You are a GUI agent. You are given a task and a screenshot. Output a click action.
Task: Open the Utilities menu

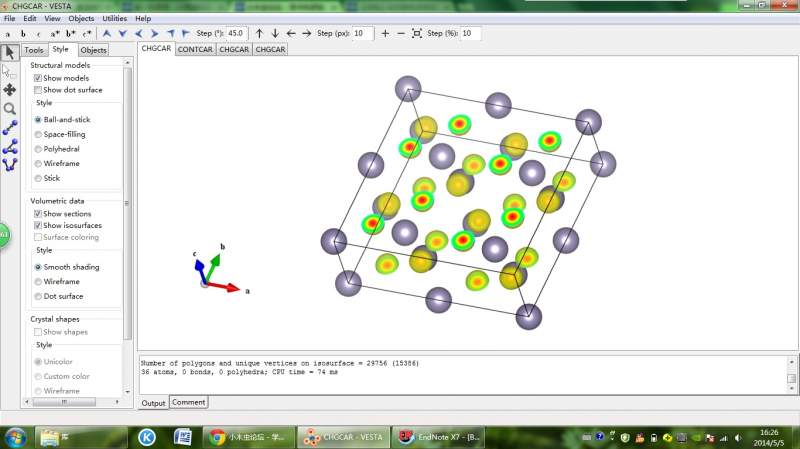coord(115,18)
